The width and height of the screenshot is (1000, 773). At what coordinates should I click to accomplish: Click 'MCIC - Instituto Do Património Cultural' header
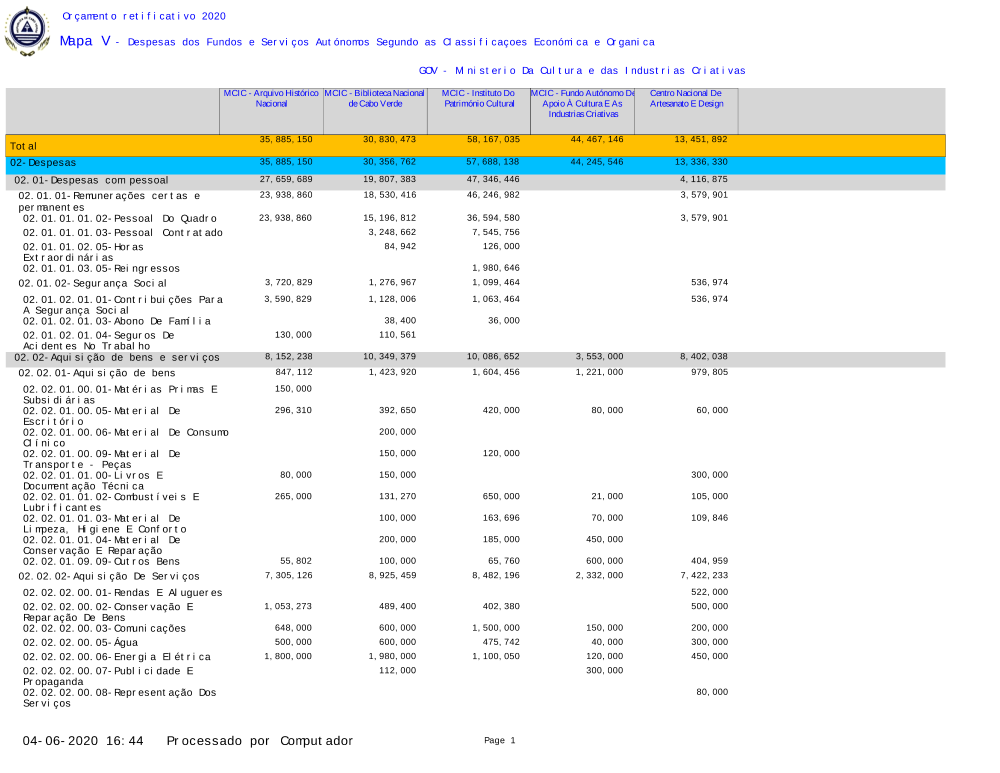point(479,98)
